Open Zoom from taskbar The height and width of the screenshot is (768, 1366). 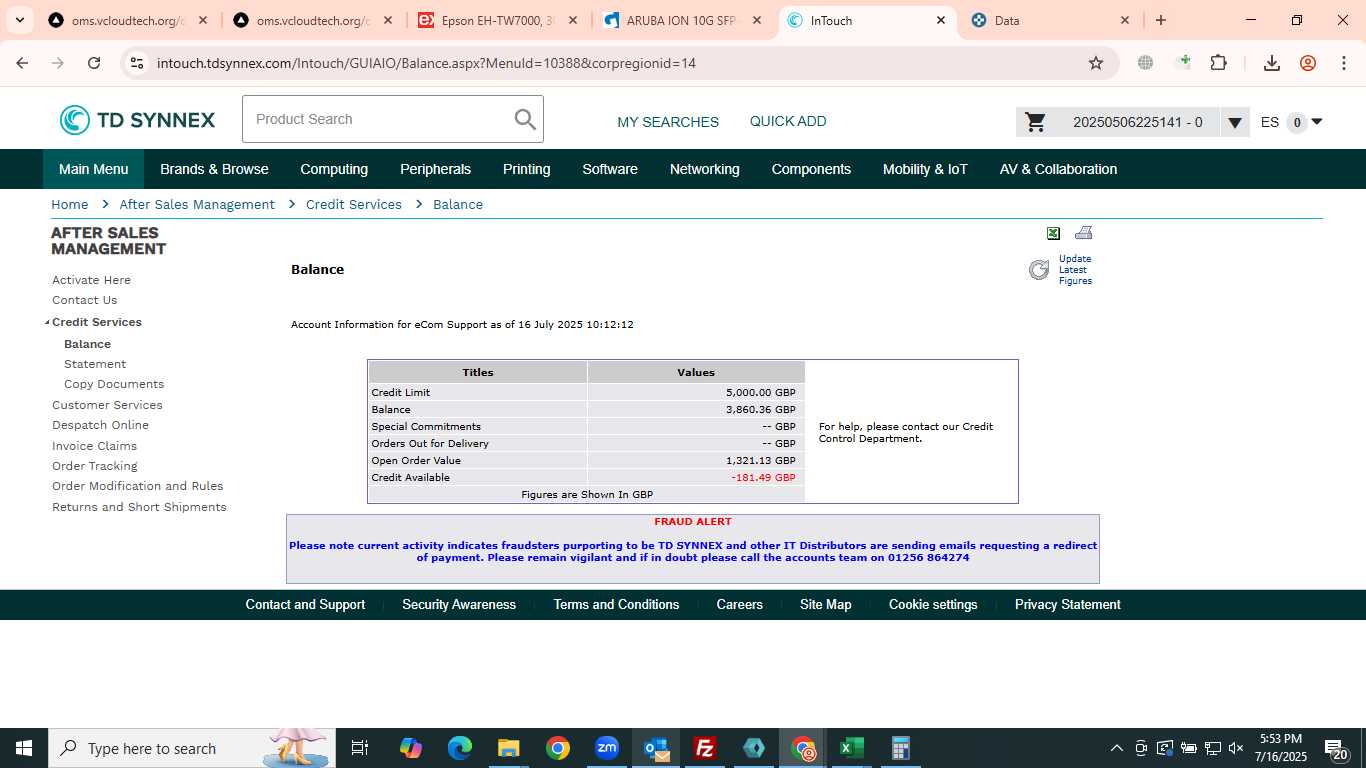tap(607, 748)
